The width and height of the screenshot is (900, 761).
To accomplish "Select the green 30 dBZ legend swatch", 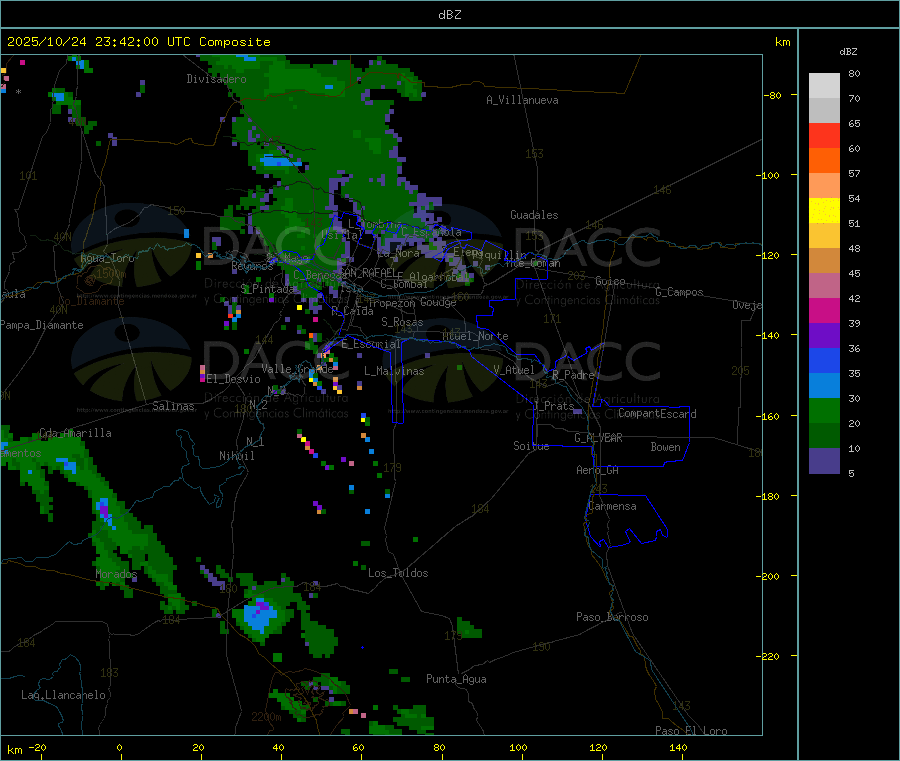I will pyautogui.click(x=824, y=410).
